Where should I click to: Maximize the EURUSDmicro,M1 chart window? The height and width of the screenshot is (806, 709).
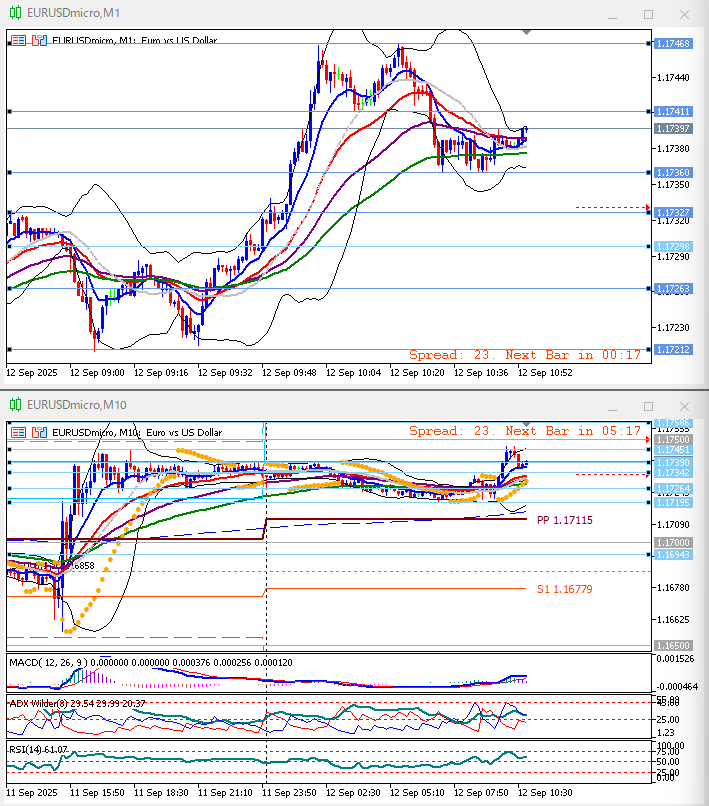tap(648, 15)
